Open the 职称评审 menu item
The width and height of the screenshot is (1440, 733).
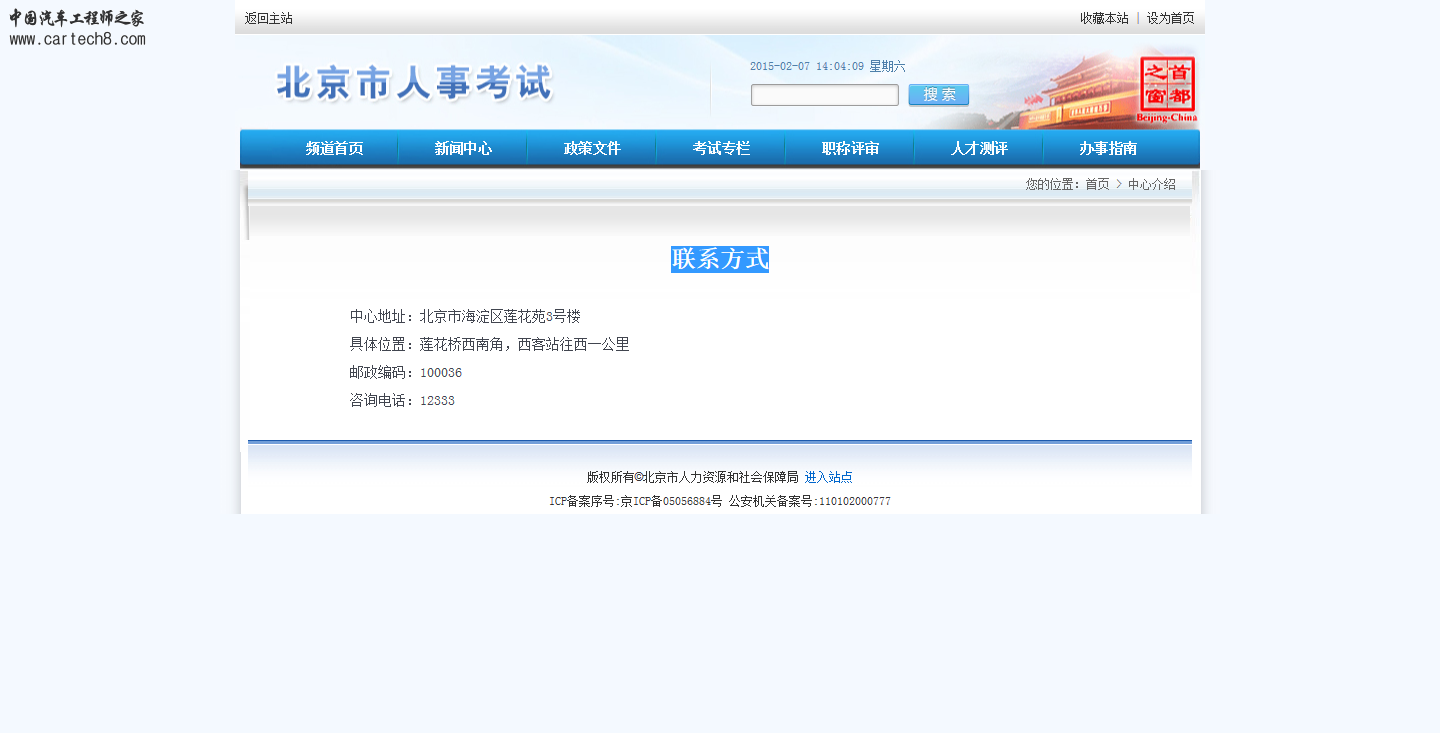[850, 149]
